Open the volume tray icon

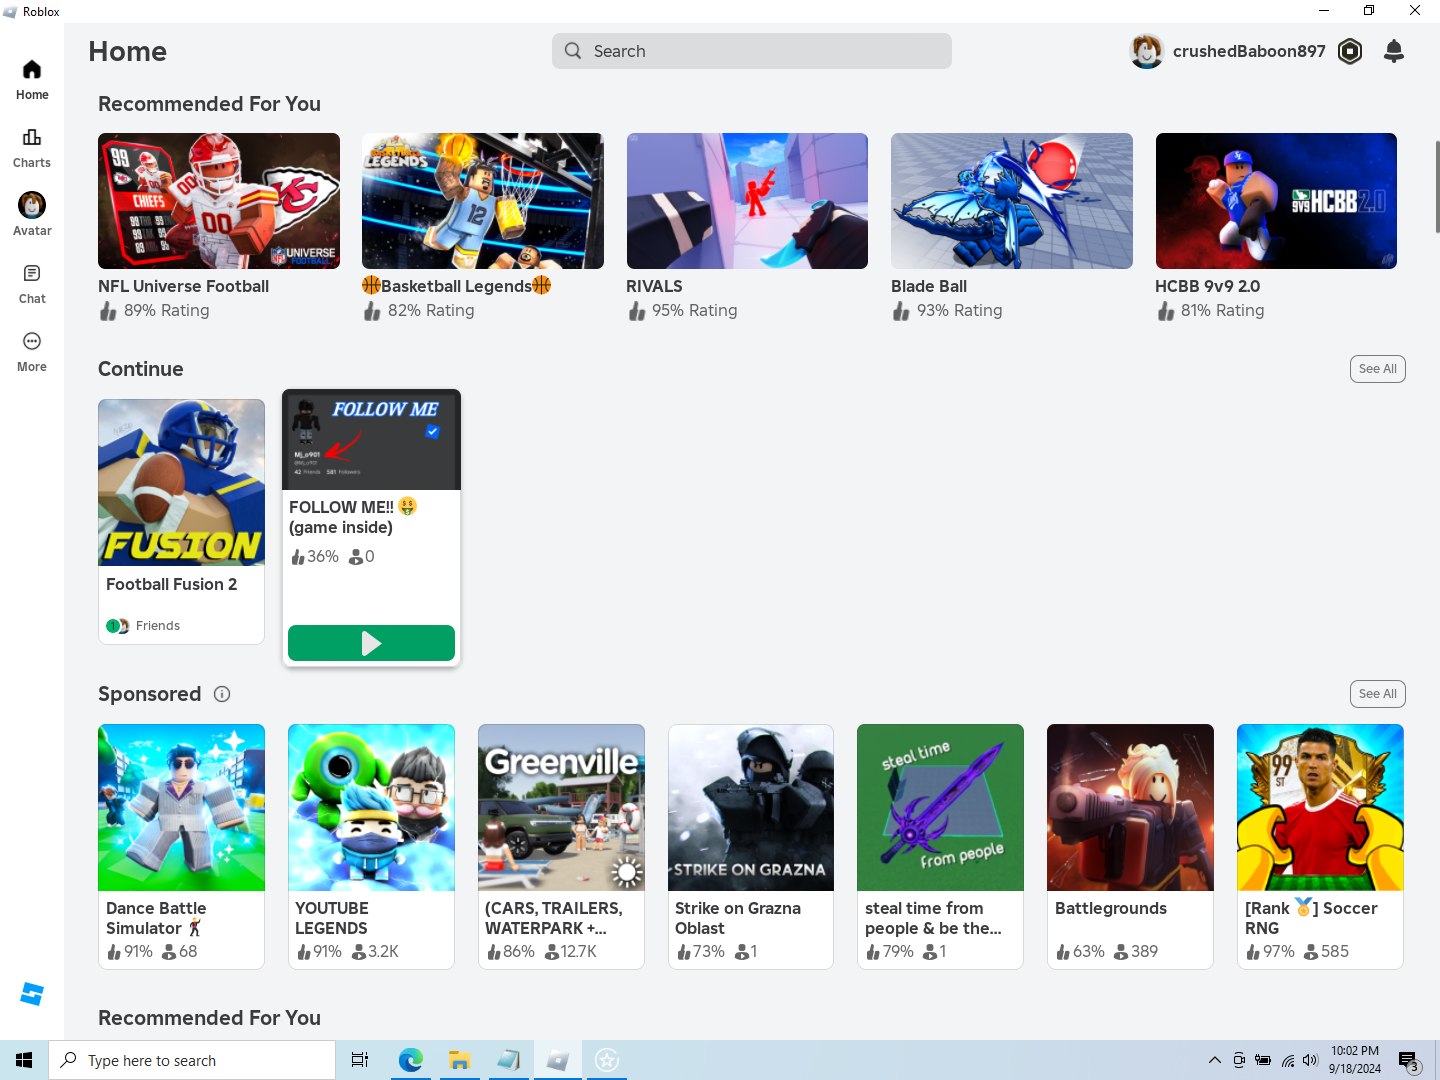(x=1311, y=1060)
